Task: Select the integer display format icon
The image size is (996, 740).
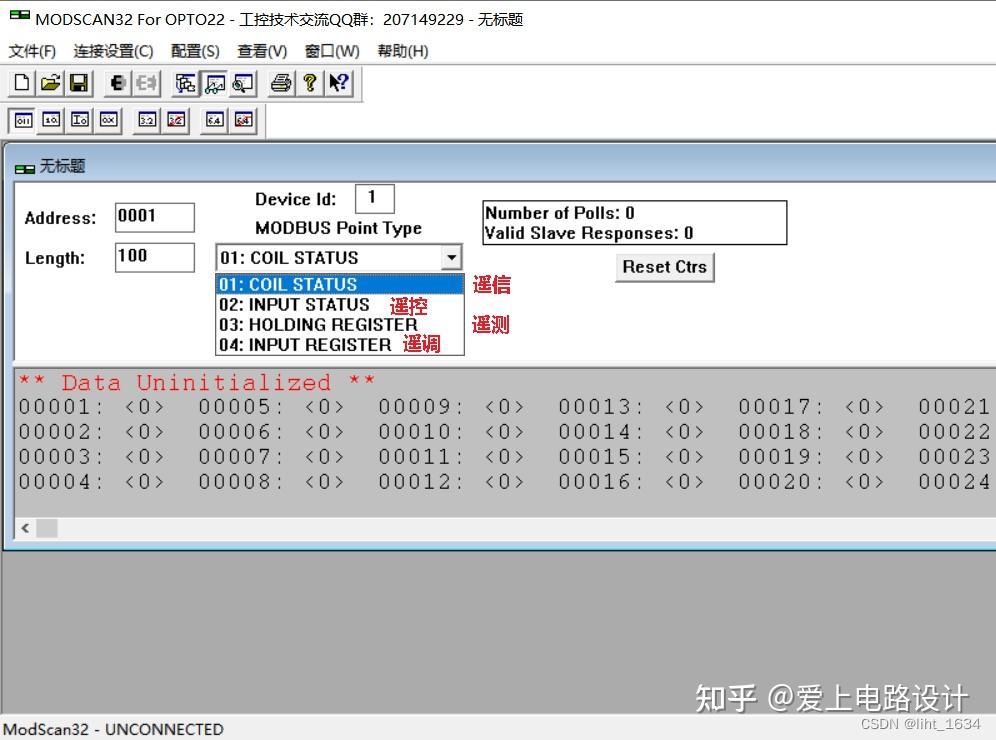Action: pos(80,120)
